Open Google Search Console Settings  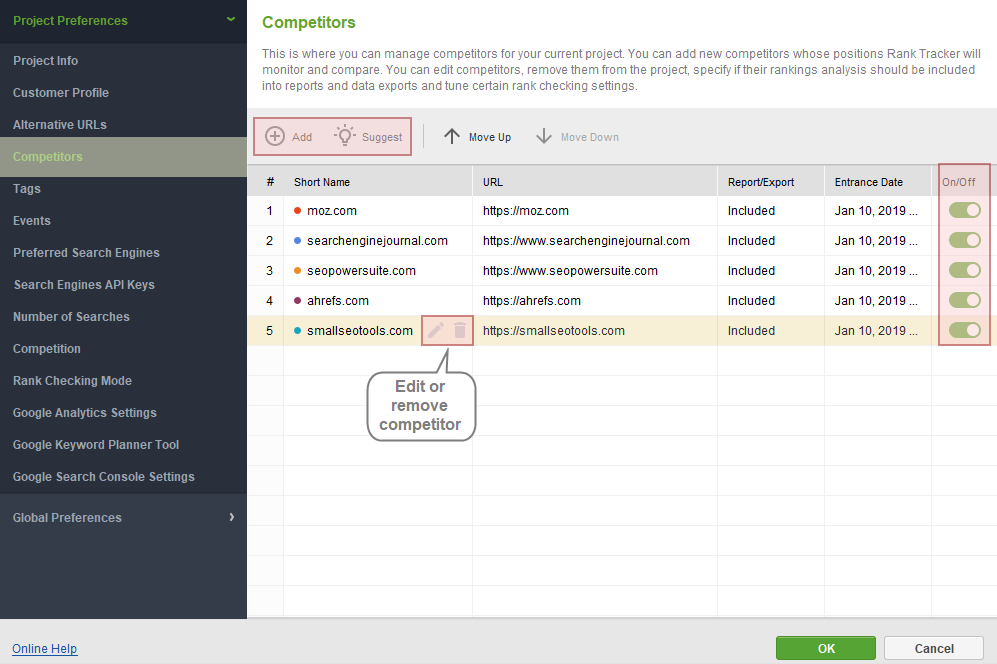123,476
